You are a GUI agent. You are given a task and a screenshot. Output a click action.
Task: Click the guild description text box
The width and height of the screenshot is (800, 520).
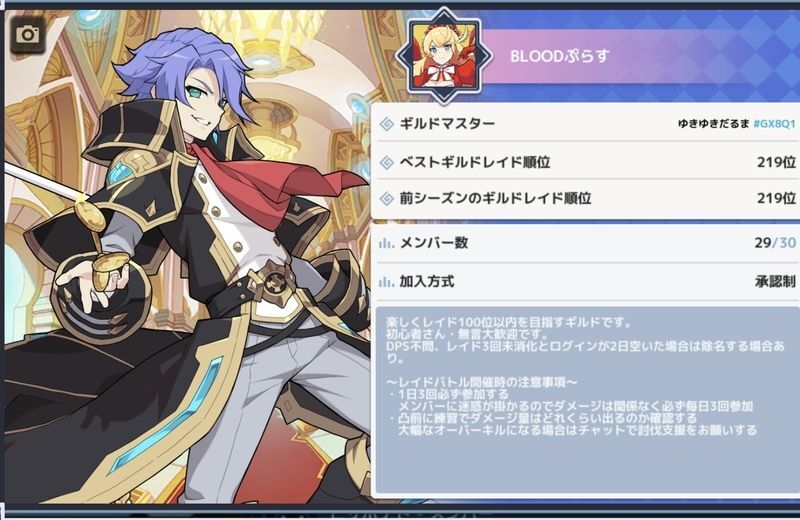[x=587, y=400]
